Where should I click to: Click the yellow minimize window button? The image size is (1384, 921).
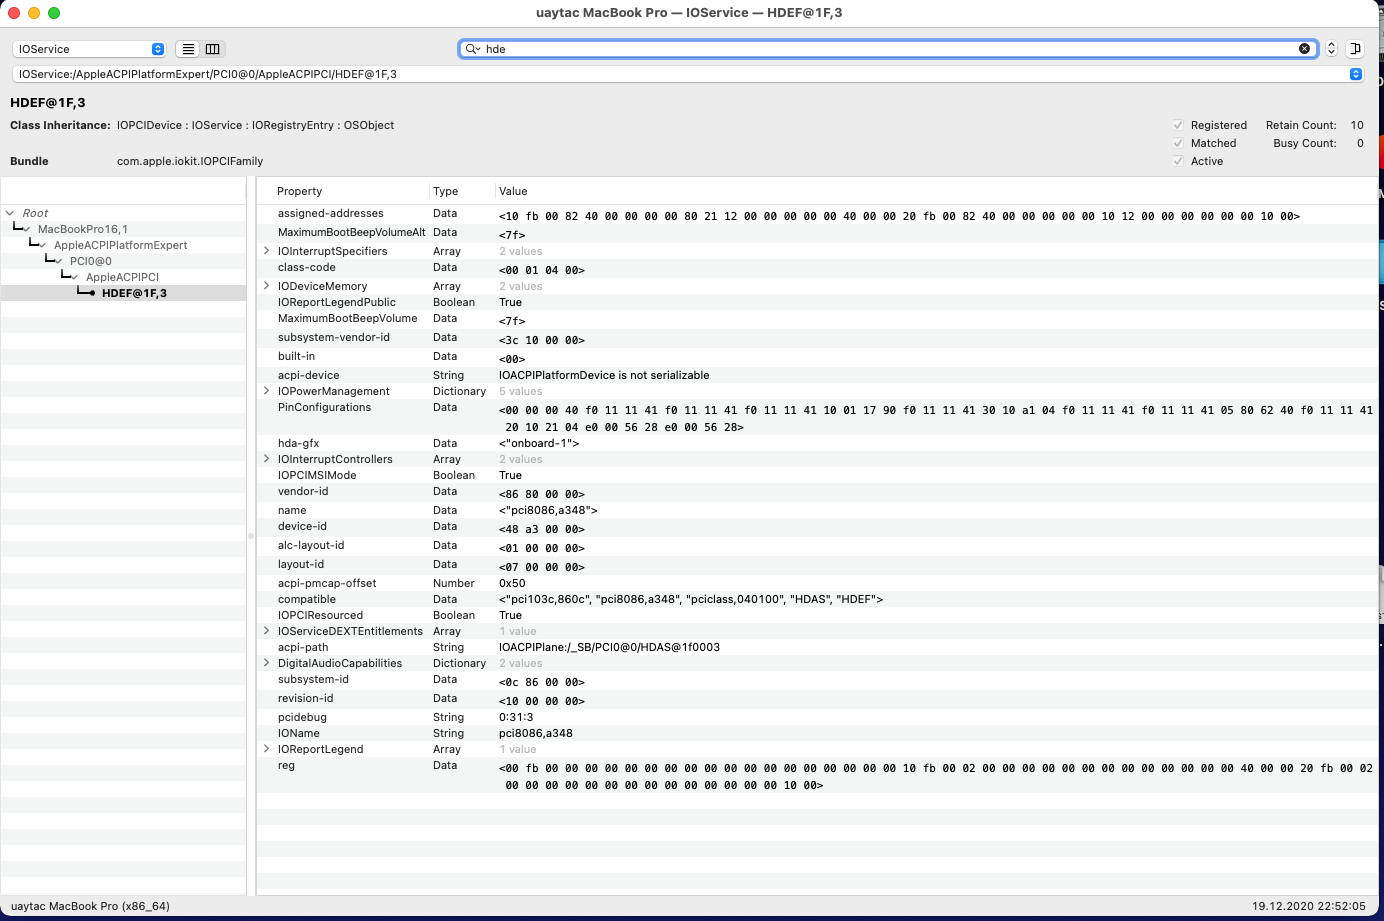coord(34,13)
